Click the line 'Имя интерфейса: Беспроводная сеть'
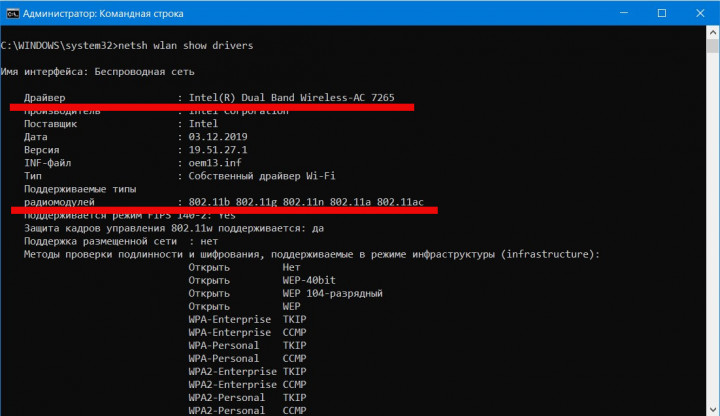The image size is (720, 416). (97, 72)
